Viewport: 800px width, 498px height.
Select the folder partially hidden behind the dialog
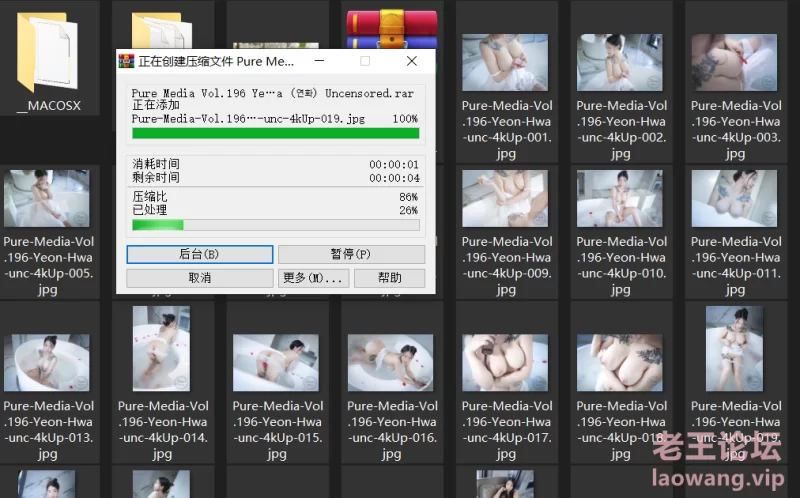pyautogui.click(x=156, y=28)
